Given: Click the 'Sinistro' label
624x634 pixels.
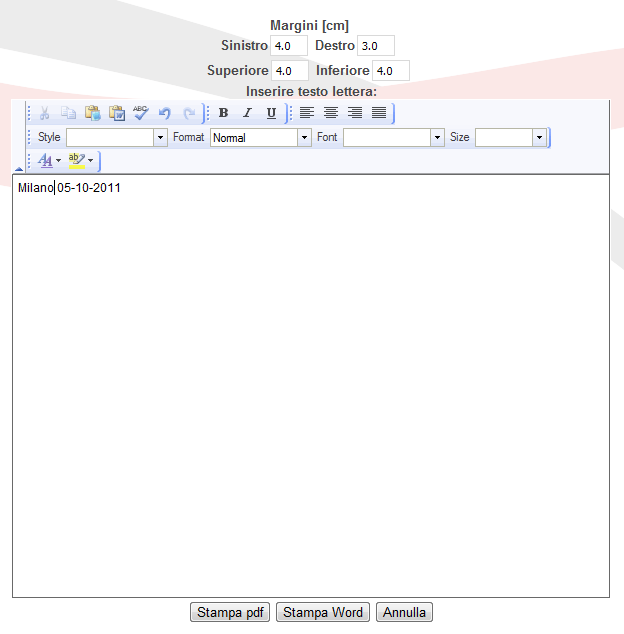Looking at the screenshot, I should (x=244, y=45).
